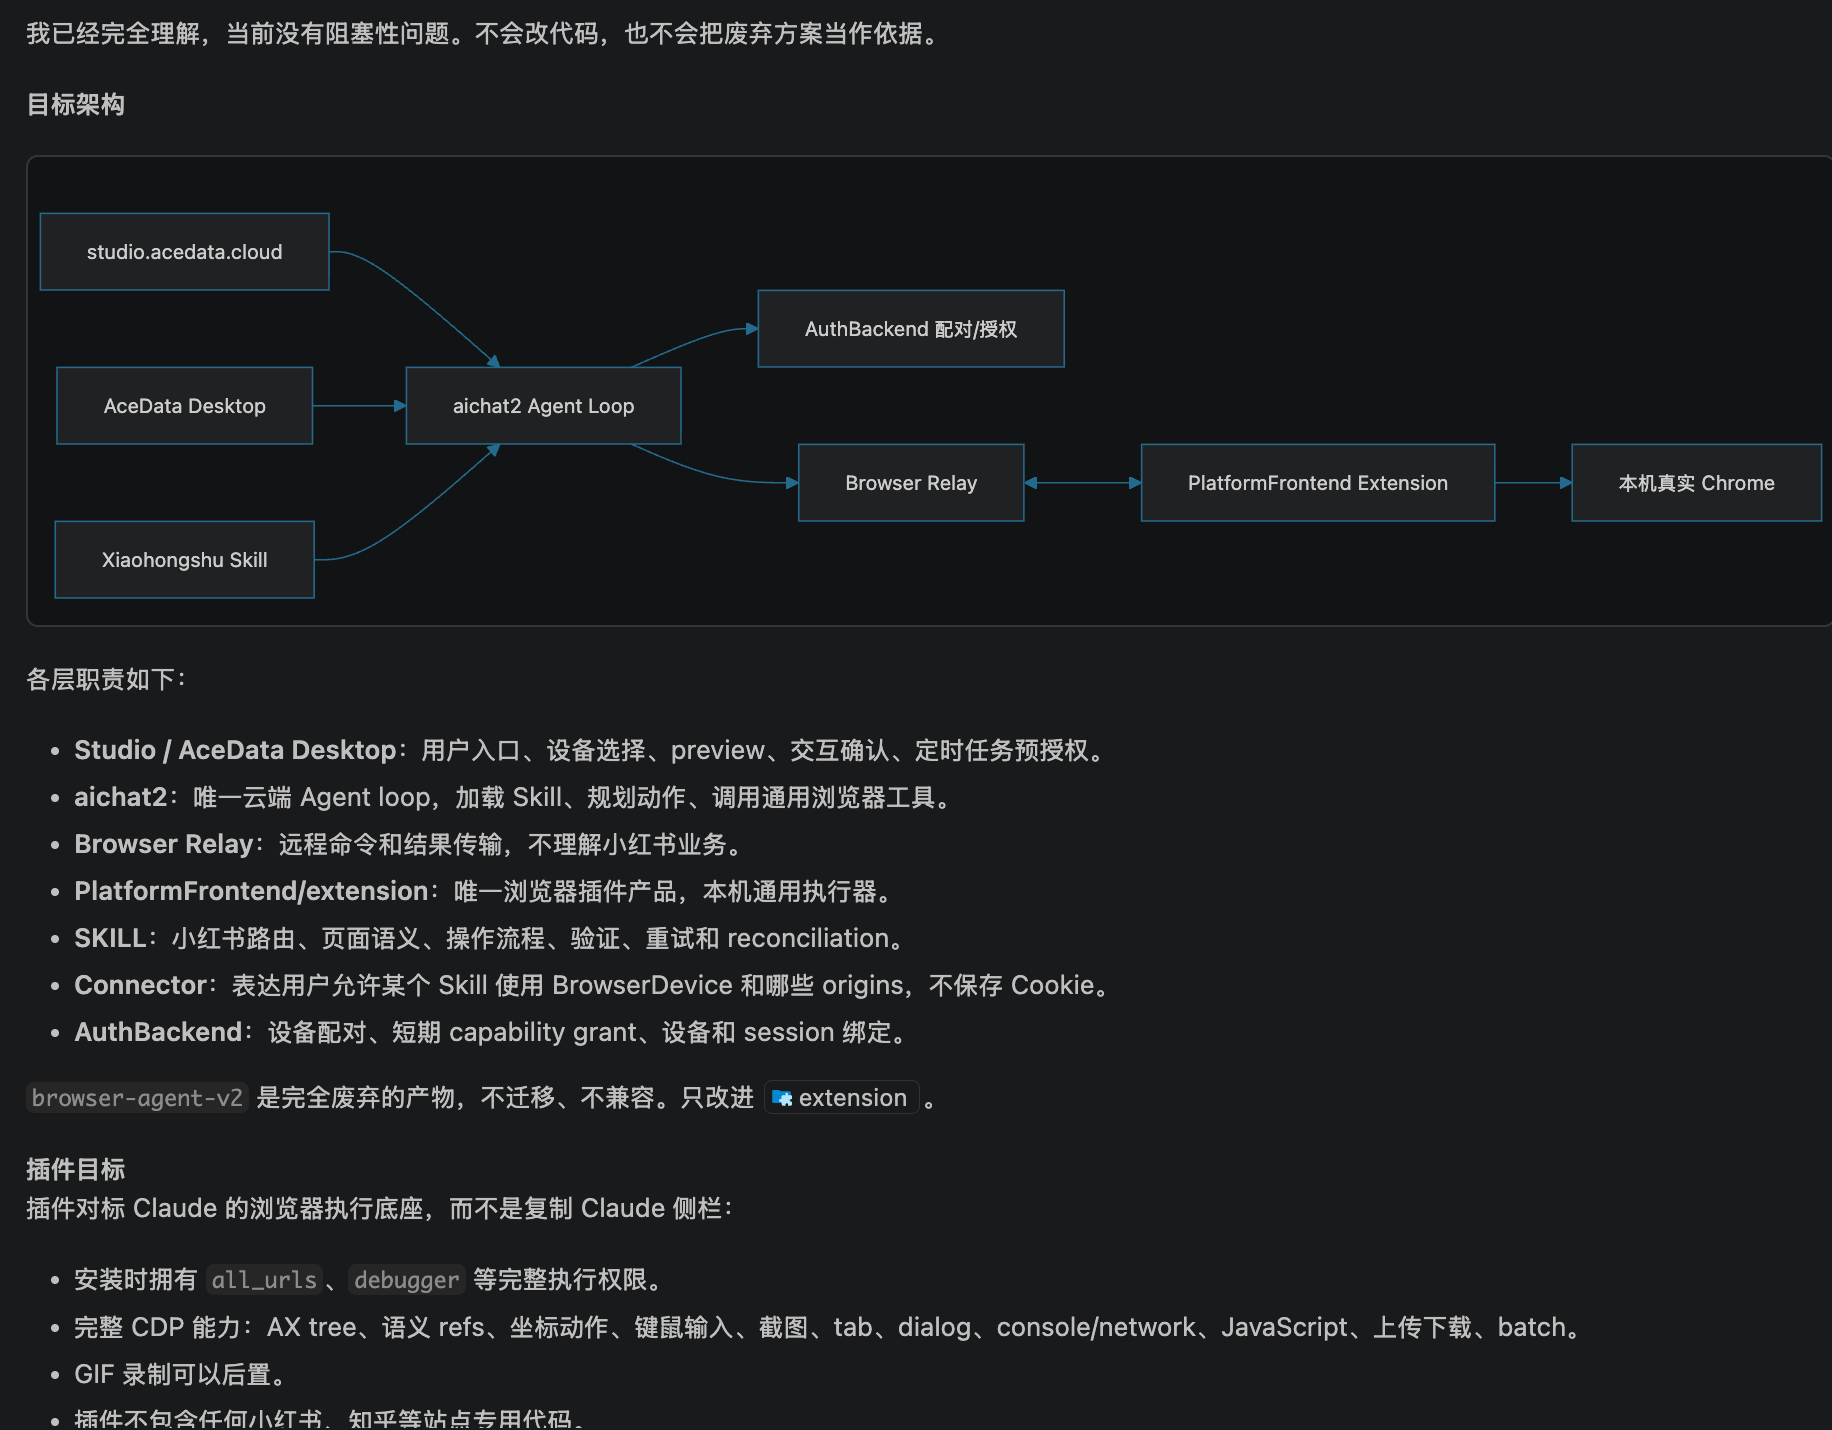The image size is (1832, 1430).
Task: Open the extension file link
Action: (x=841, y=1098)
